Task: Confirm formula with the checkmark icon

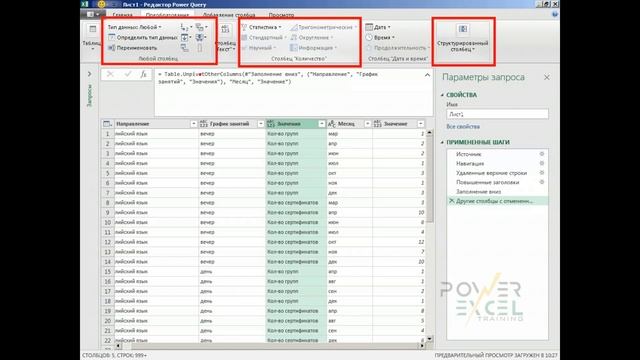Action: 128,74
